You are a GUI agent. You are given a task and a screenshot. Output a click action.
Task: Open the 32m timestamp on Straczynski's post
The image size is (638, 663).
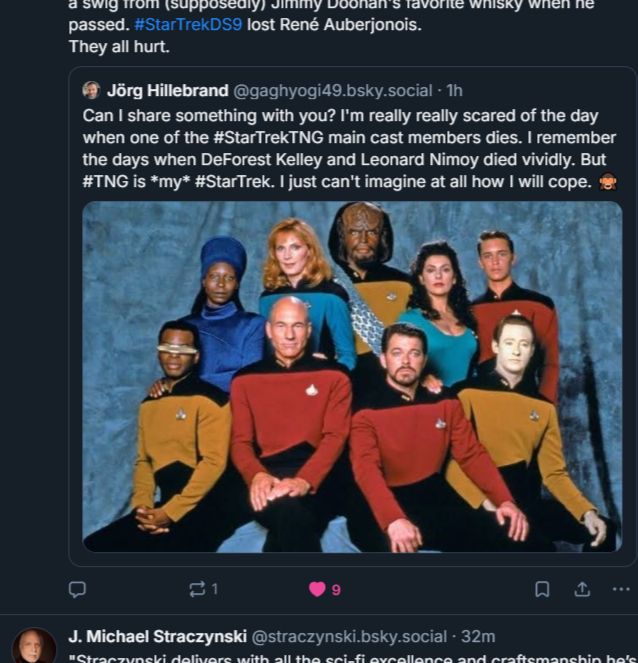click(x=478, y=636)
